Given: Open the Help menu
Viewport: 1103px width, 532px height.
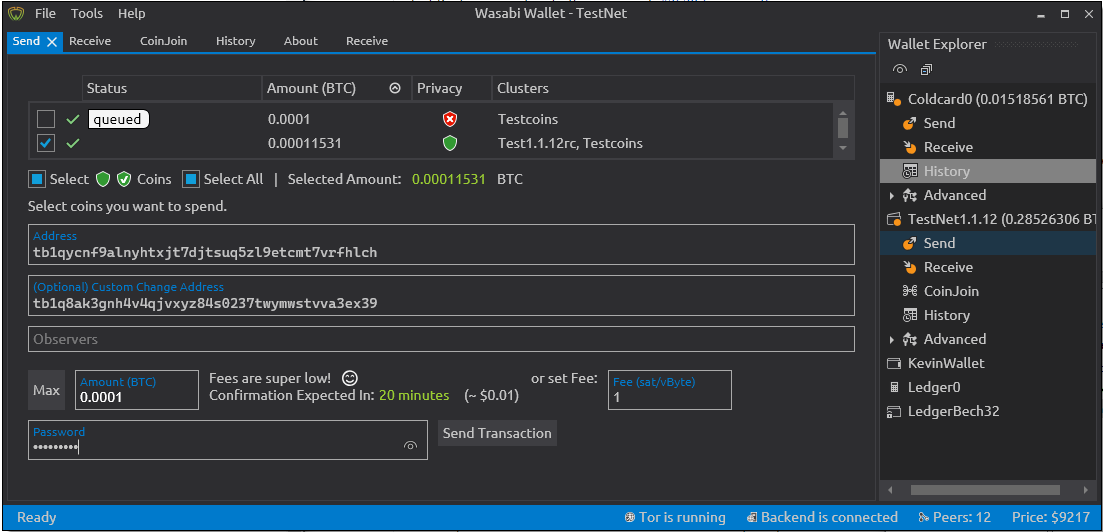Looking at the screenshot, I should coord(132,13).
